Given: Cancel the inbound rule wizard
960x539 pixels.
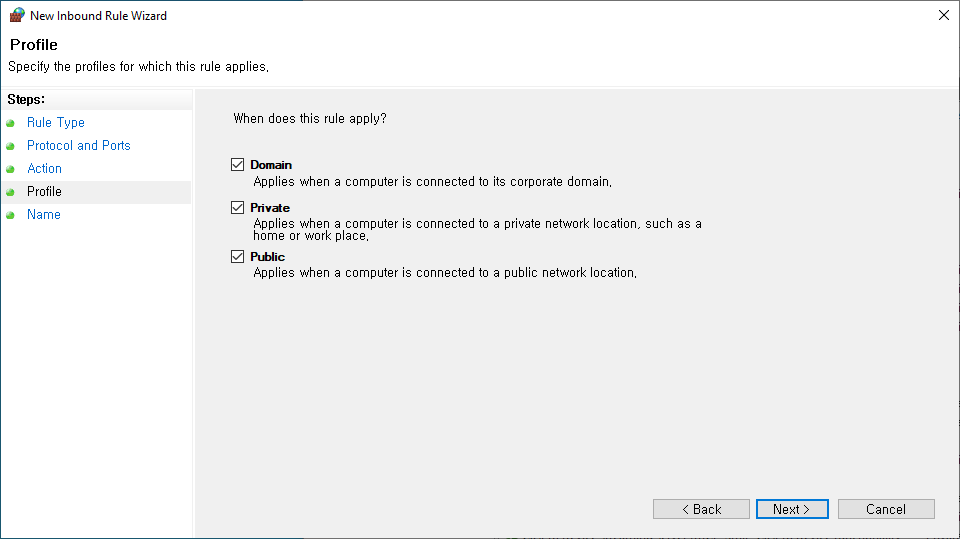Looking at the screenshot, I should (886, 509).
